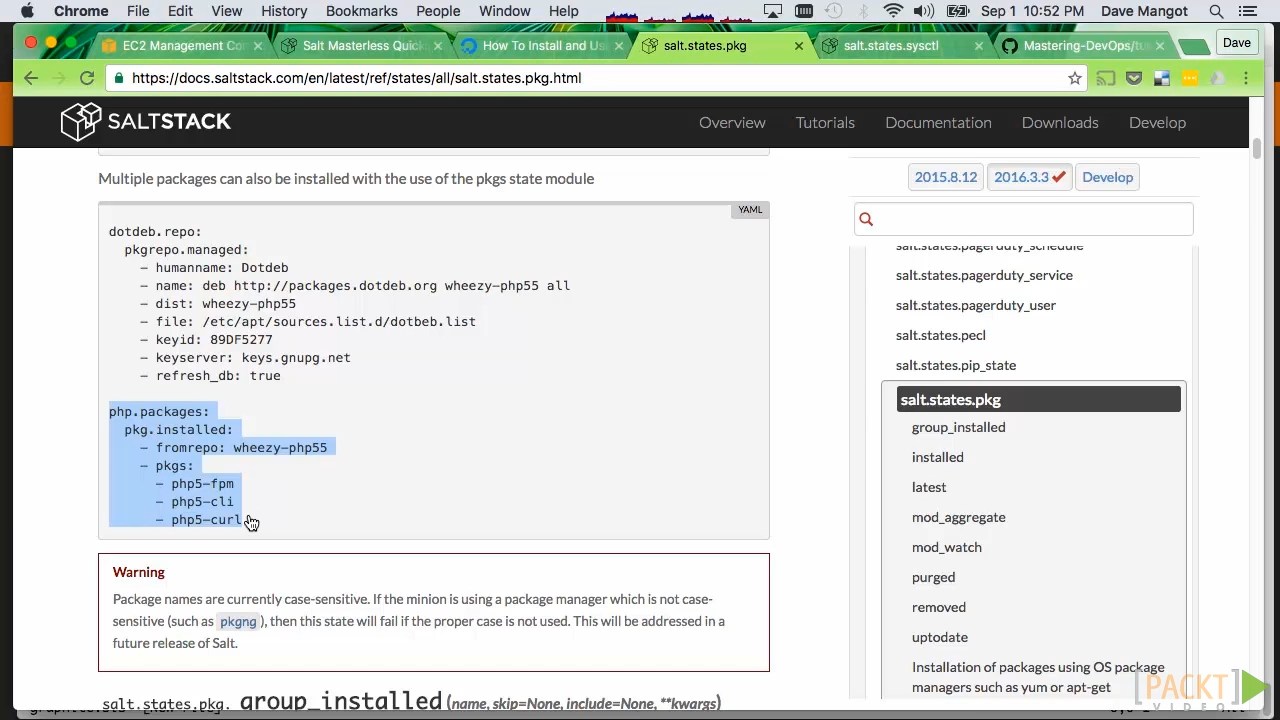Open the Overview nav link
The image size is (1280, 720).
[732, 122]
